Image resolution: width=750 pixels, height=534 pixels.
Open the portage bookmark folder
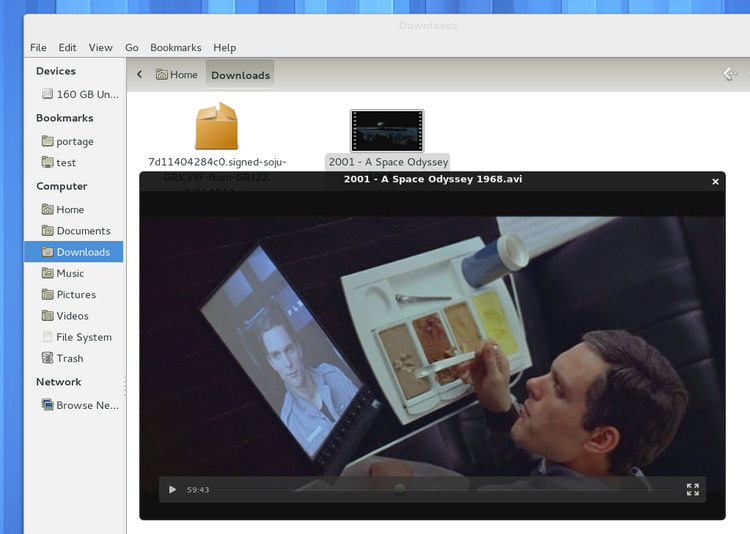[74, 142]
